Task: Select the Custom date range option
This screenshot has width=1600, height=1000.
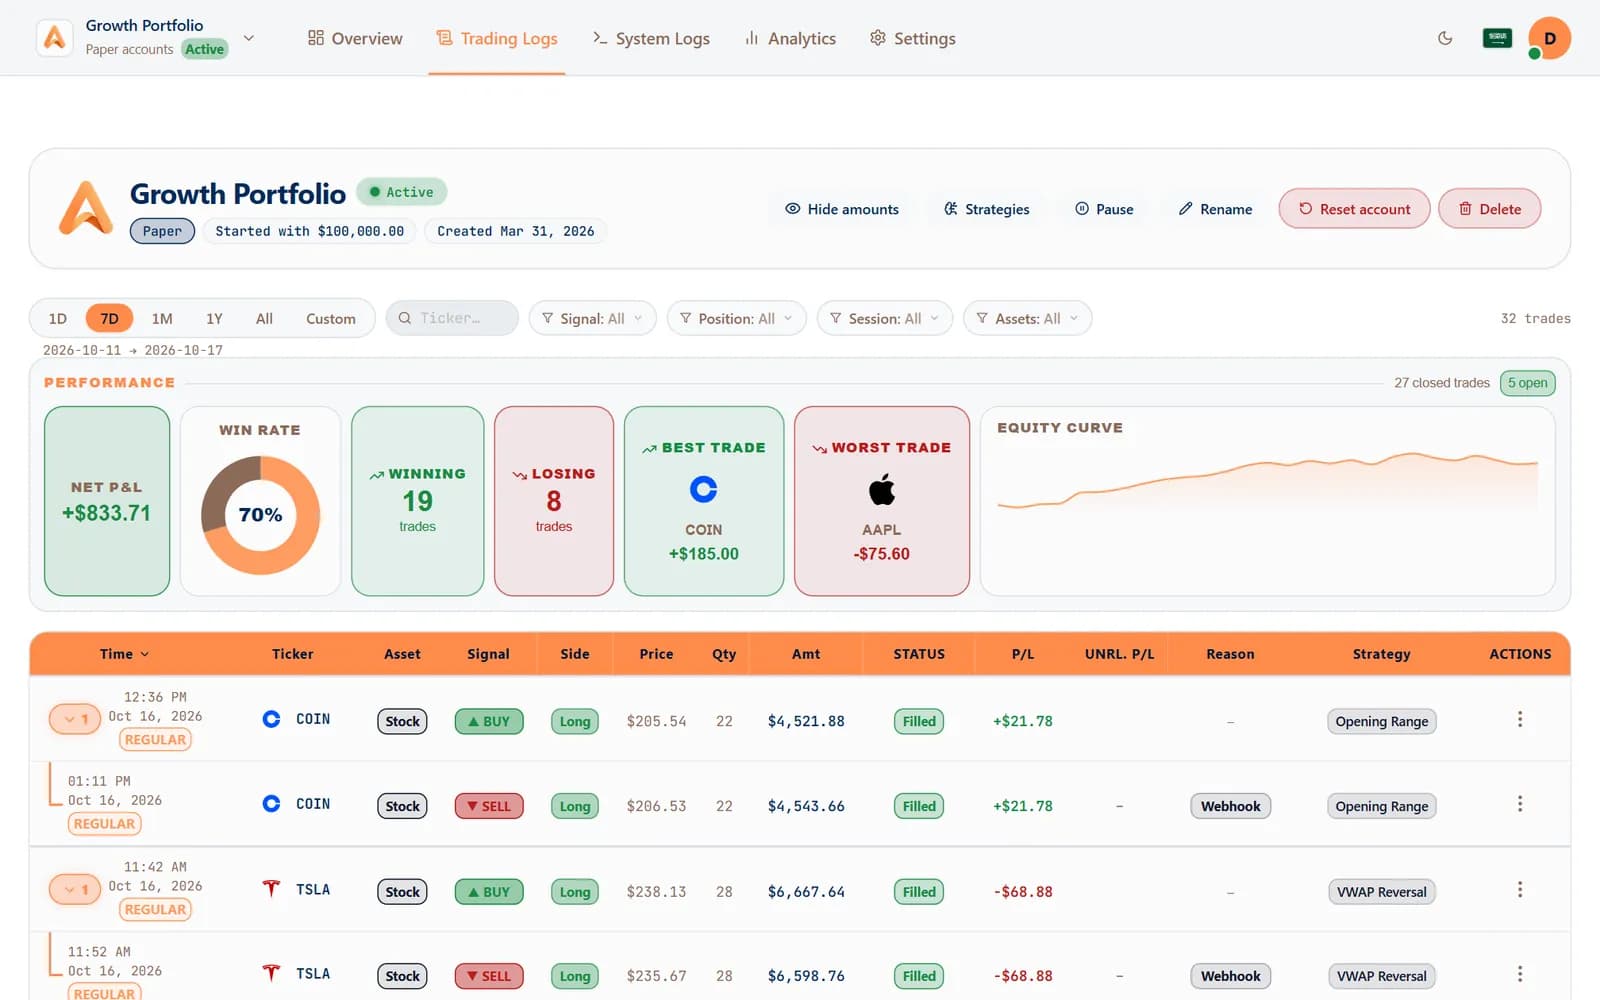Action: tap(331, 319)
